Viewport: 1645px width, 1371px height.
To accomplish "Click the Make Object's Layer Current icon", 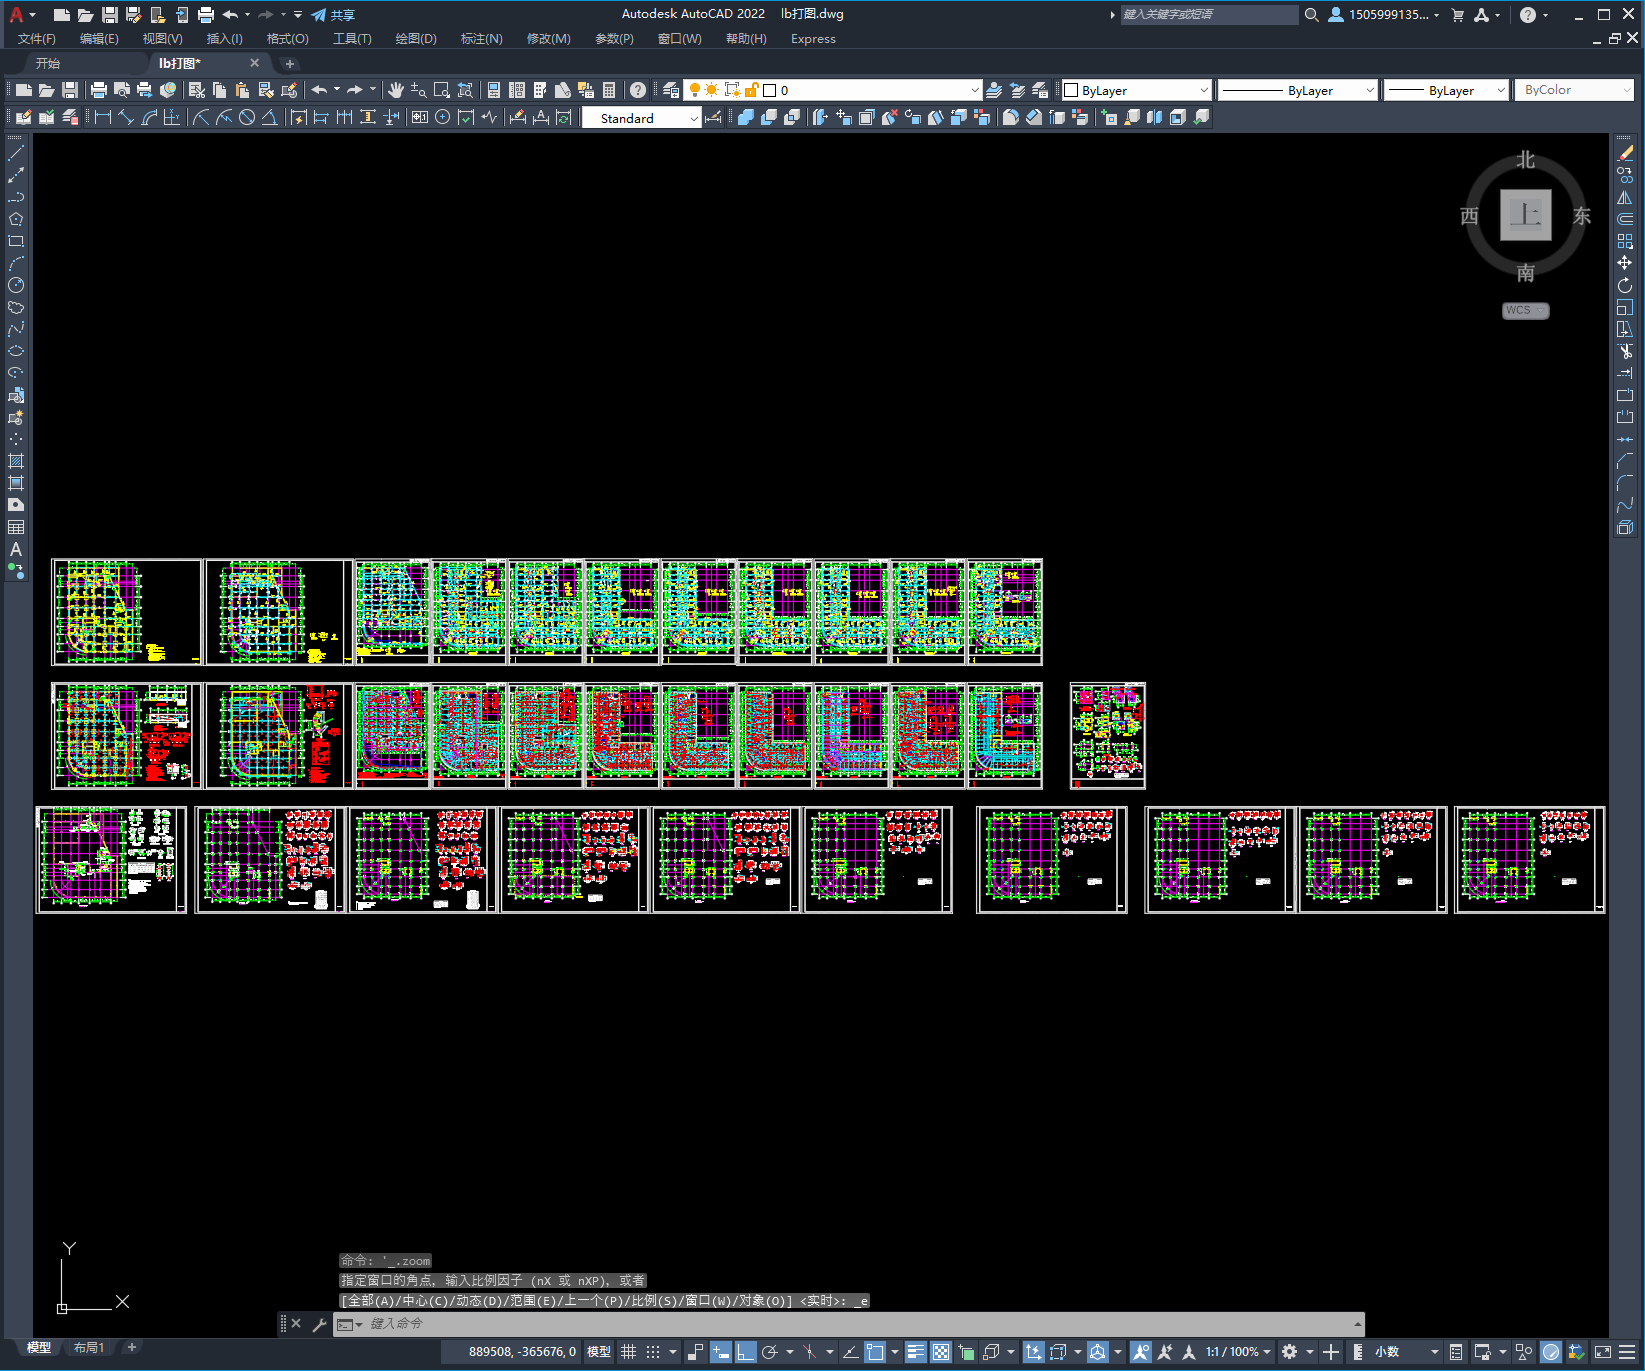I will [x=994, y=90].
